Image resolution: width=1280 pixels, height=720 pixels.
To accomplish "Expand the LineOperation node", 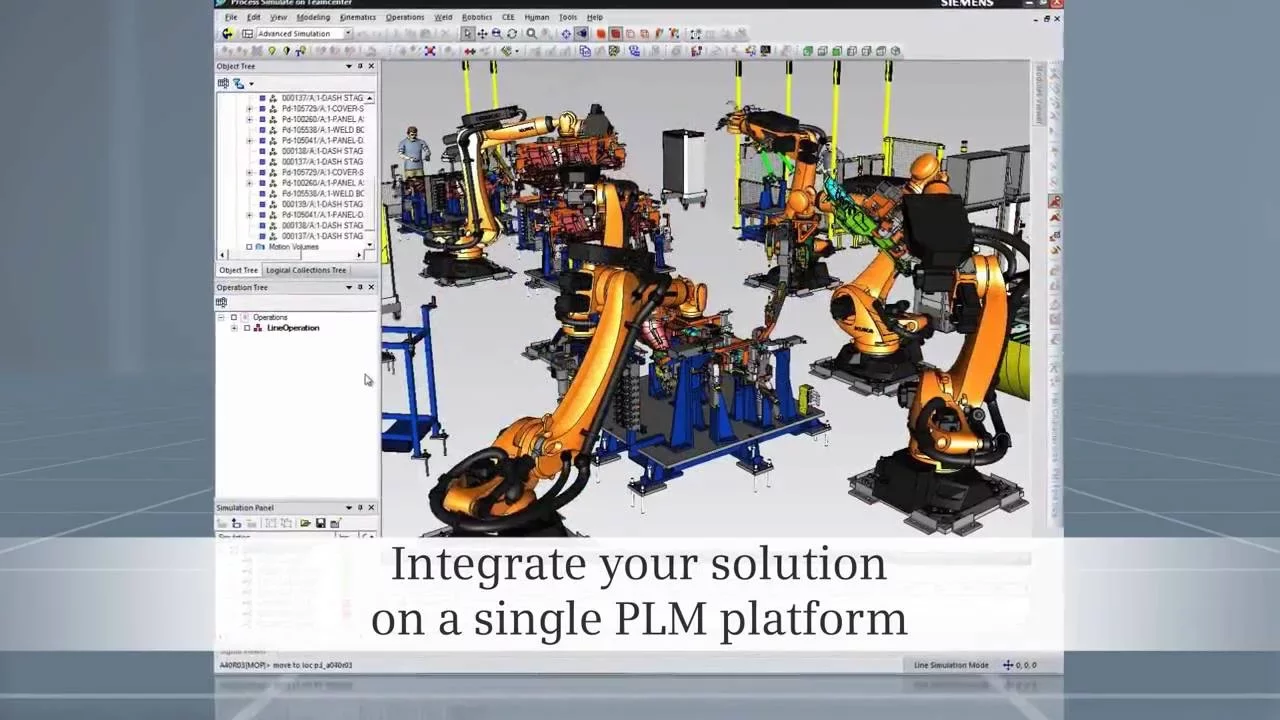I will 234,328.
